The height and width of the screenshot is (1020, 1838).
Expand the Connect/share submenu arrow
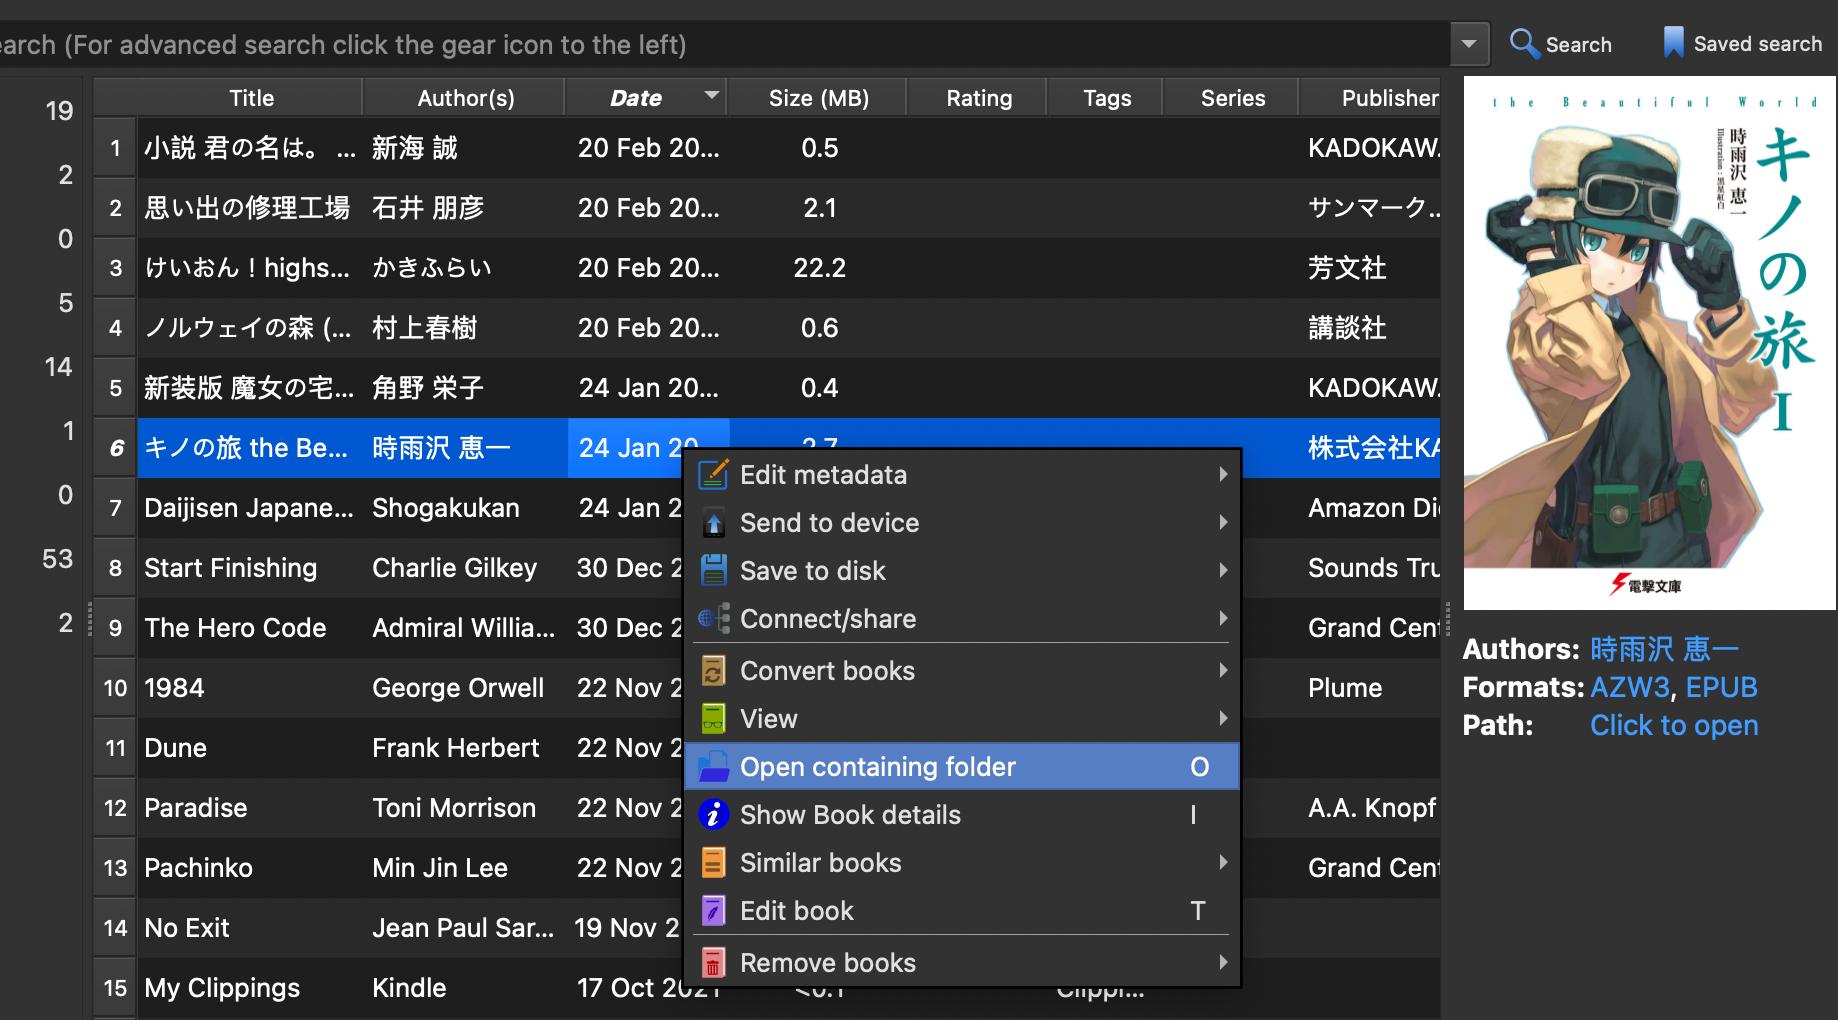pos(1223,619)
